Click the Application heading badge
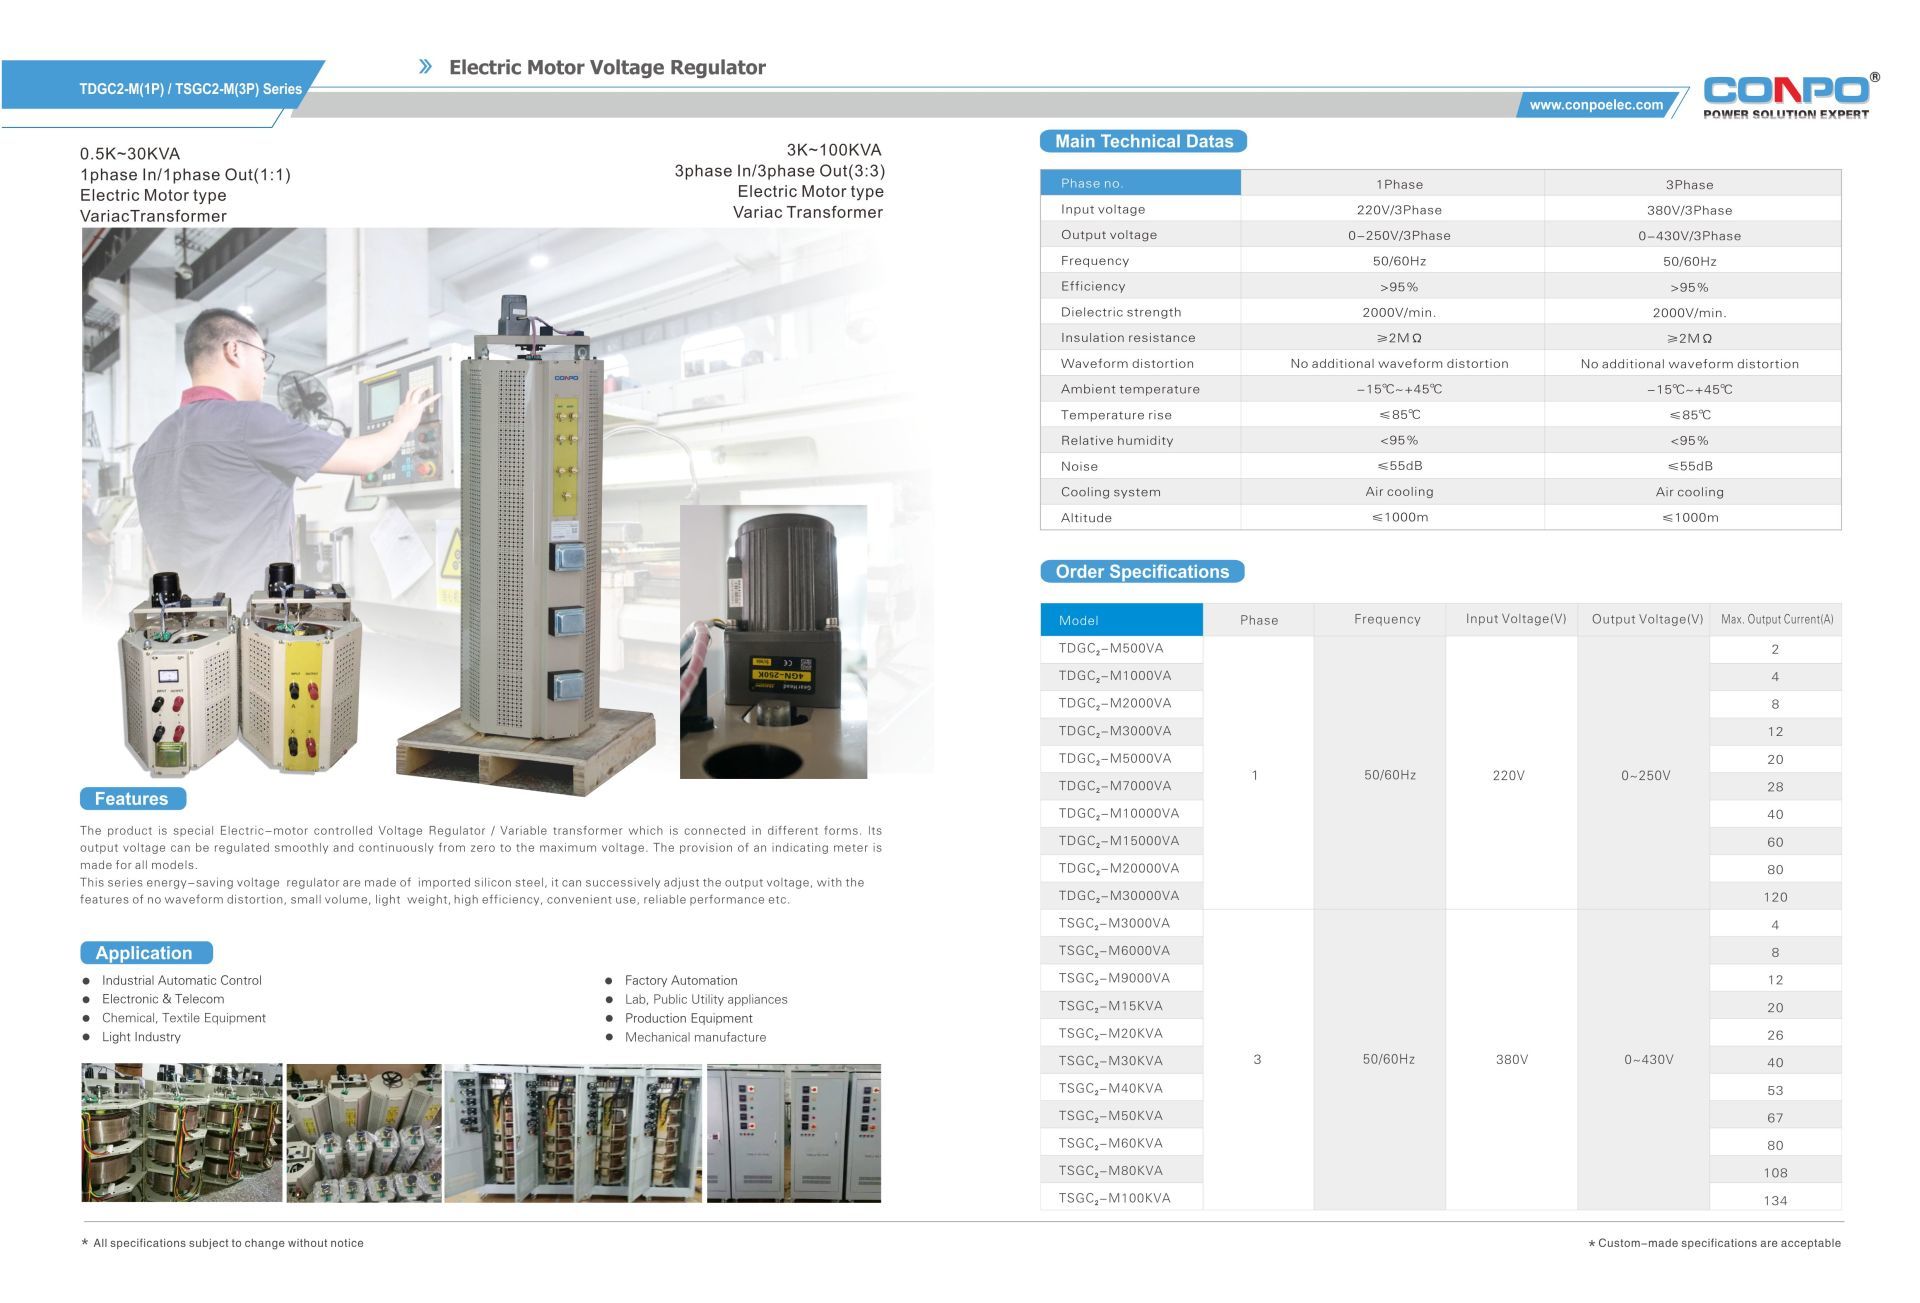The height and width of the screenshot is (1303, 1920). point(146,953)
